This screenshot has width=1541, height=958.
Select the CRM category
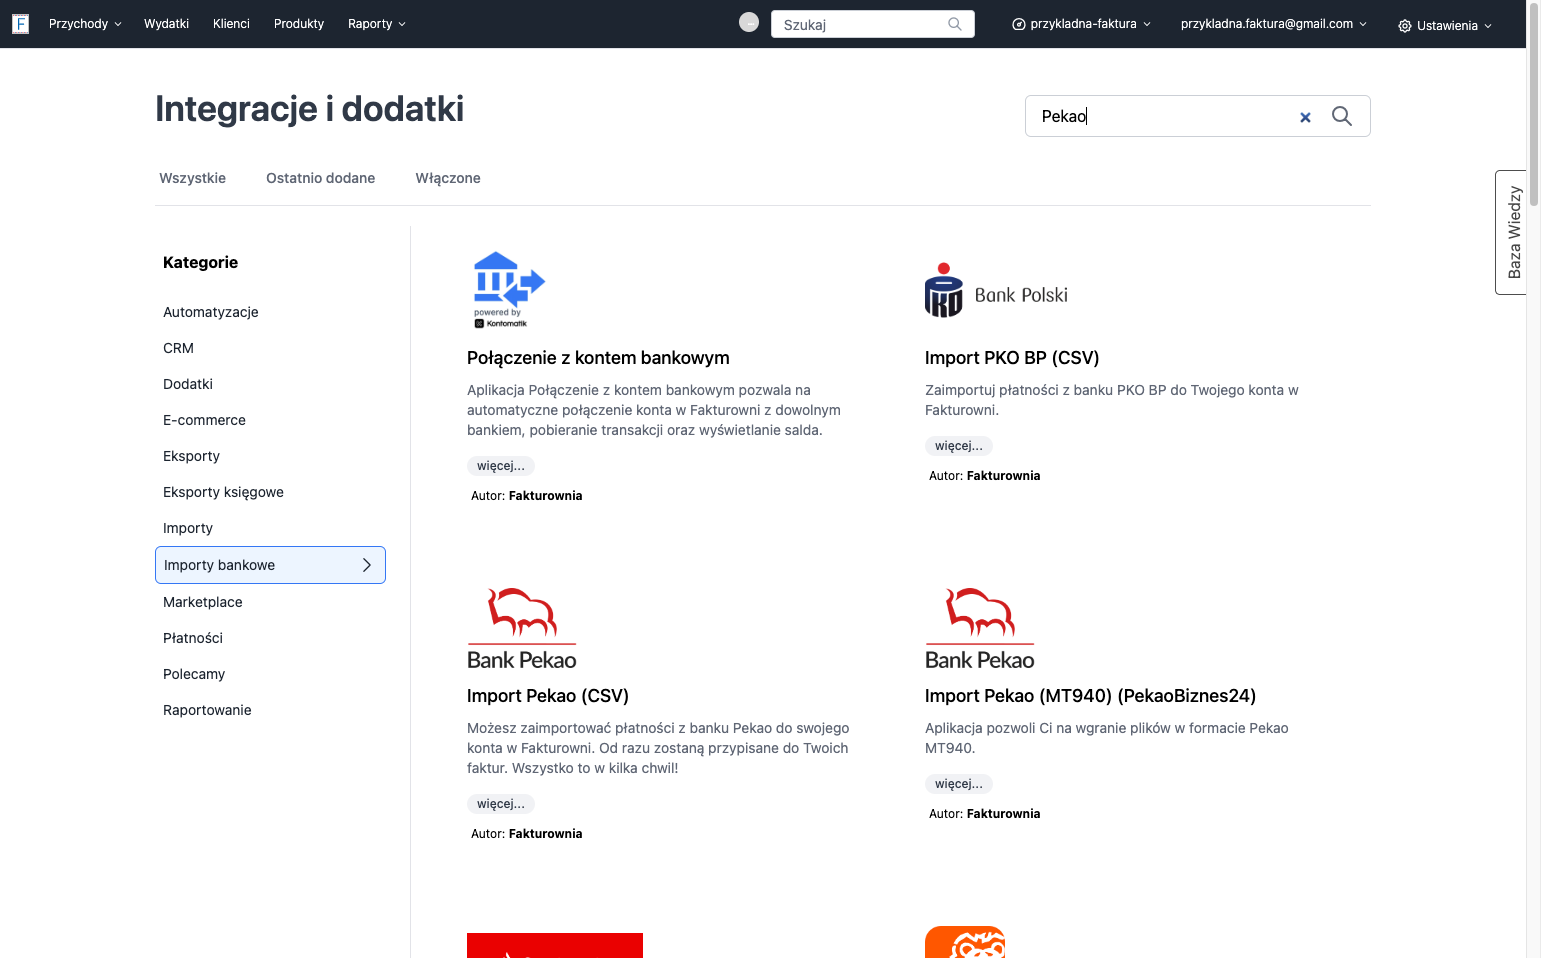(178, 348)
